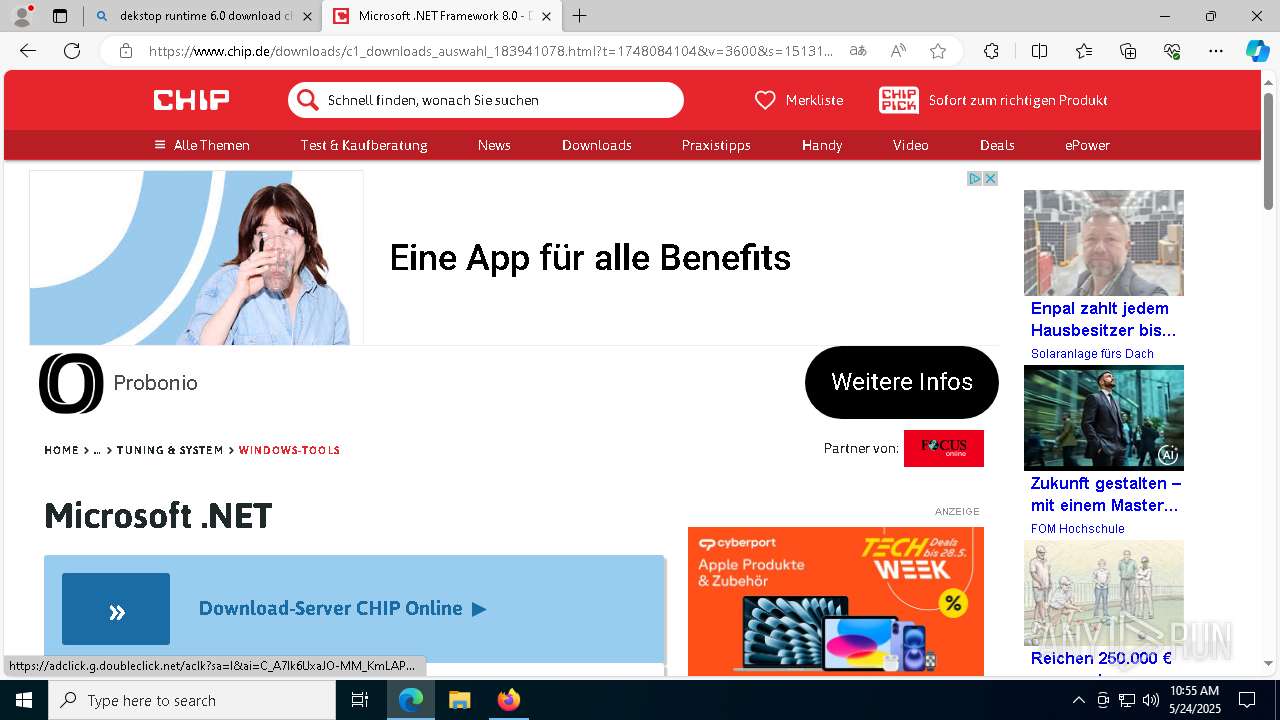Click WINDOWS-TOOLS breadcrumb

289,450
